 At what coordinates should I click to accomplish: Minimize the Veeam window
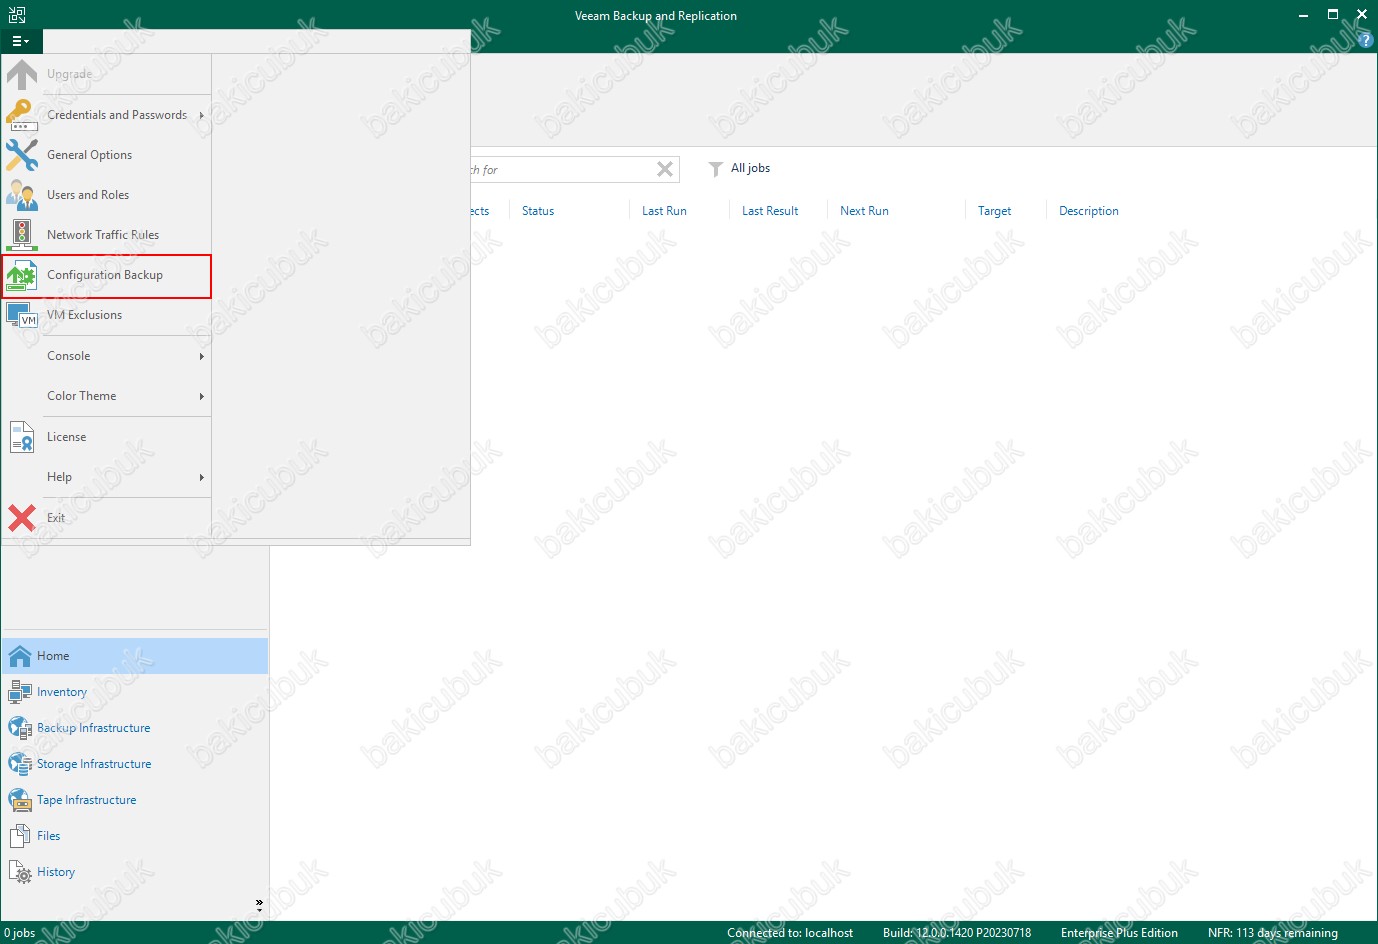tap(1303, 15)
